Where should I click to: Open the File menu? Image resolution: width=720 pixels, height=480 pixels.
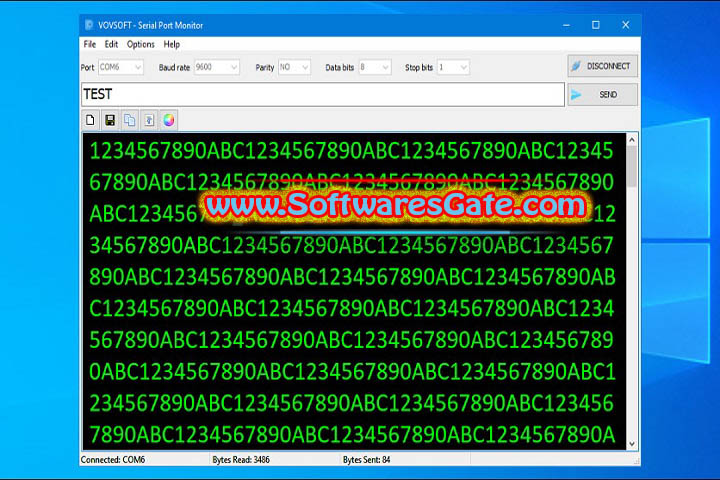(90, 44)
